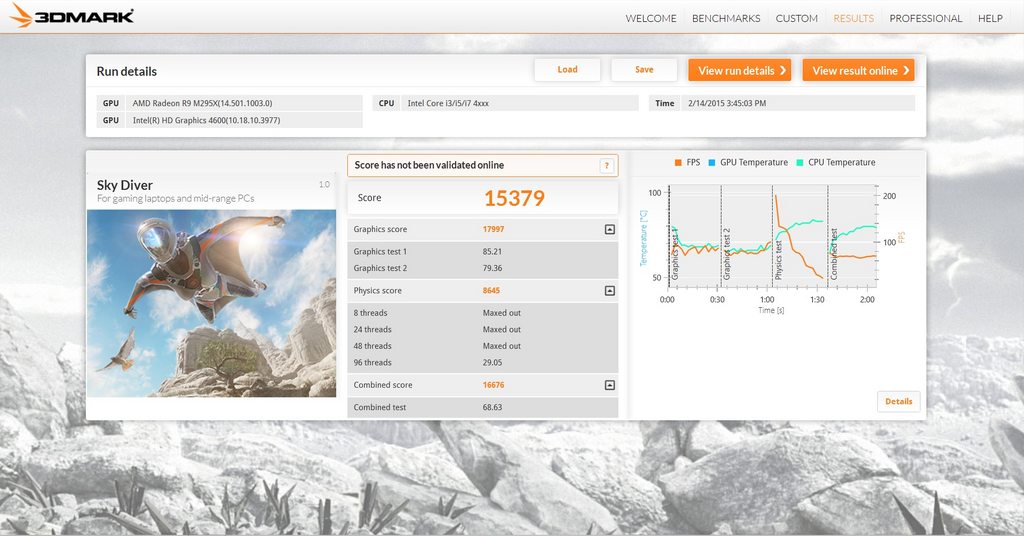
Task: Click the run time 2/14/2015 3:45:03 PM
Action: tap(782, 103)
